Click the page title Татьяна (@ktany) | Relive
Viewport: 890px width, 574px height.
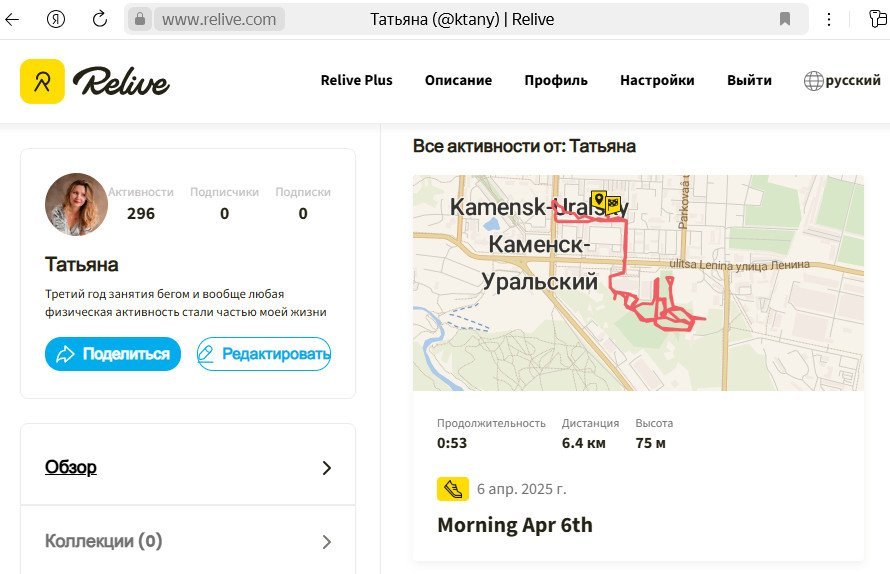point(462,19)
